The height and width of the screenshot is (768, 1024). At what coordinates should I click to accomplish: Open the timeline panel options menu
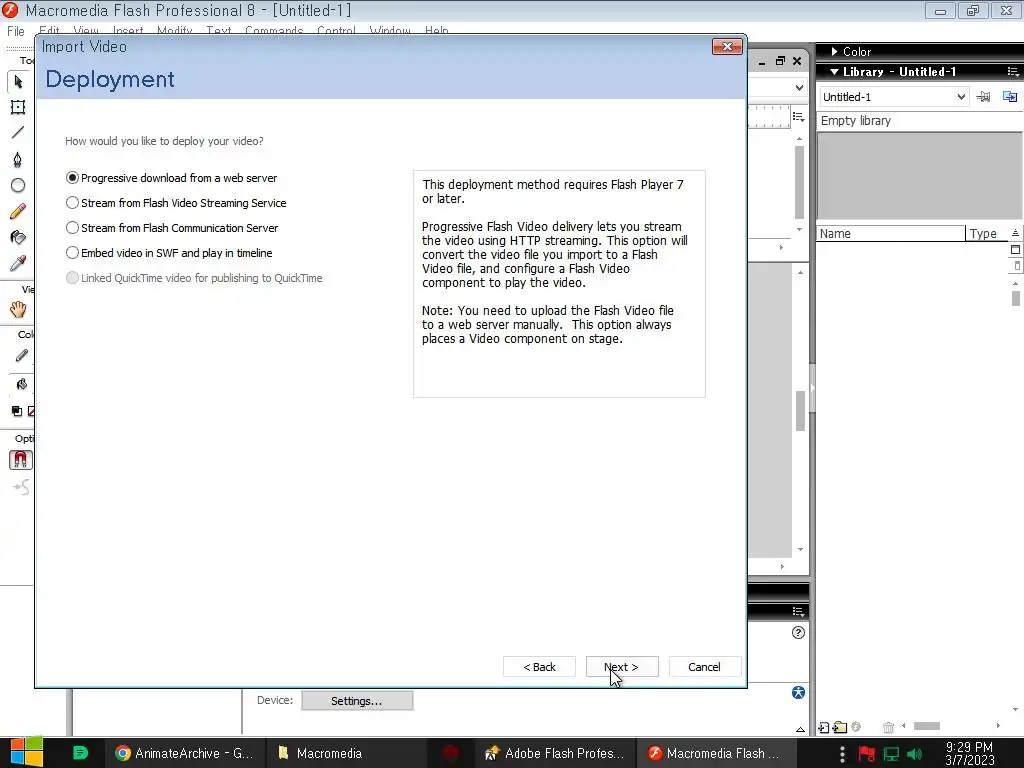tap(798, 116)
